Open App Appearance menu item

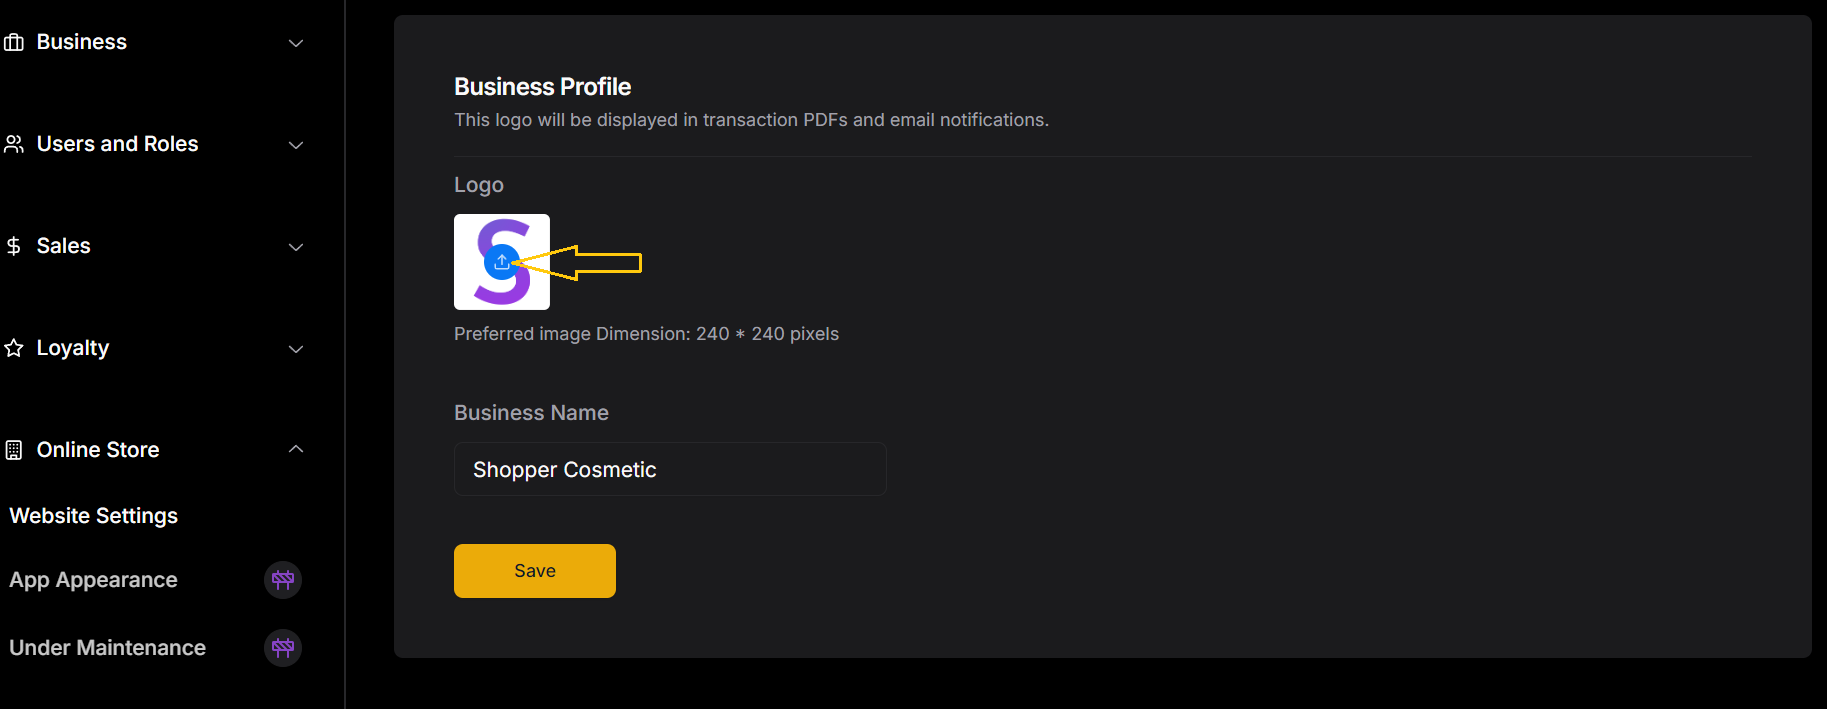coord(94,580)
